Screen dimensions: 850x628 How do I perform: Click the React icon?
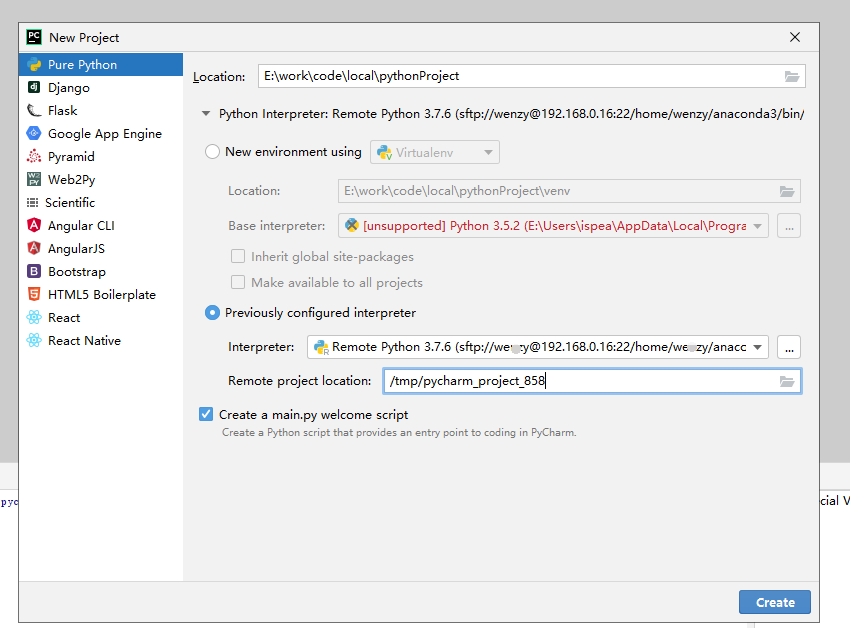pos(34,317)
